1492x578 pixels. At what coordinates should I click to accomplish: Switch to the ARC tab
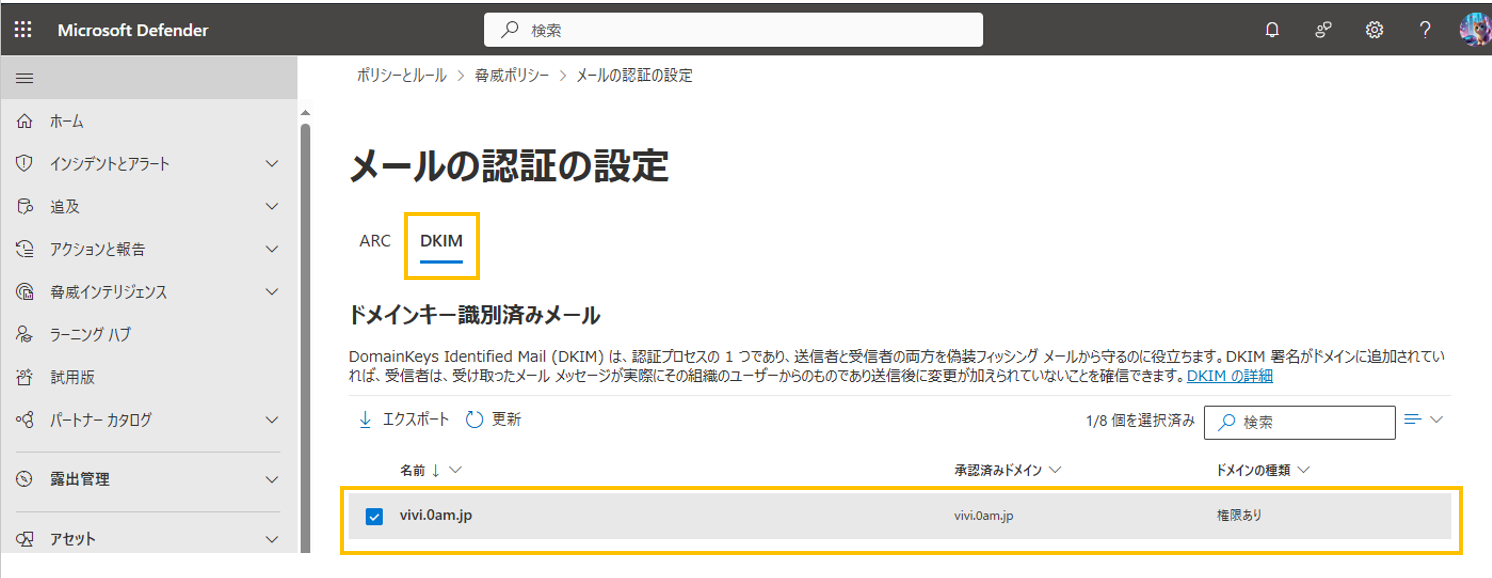375,241
